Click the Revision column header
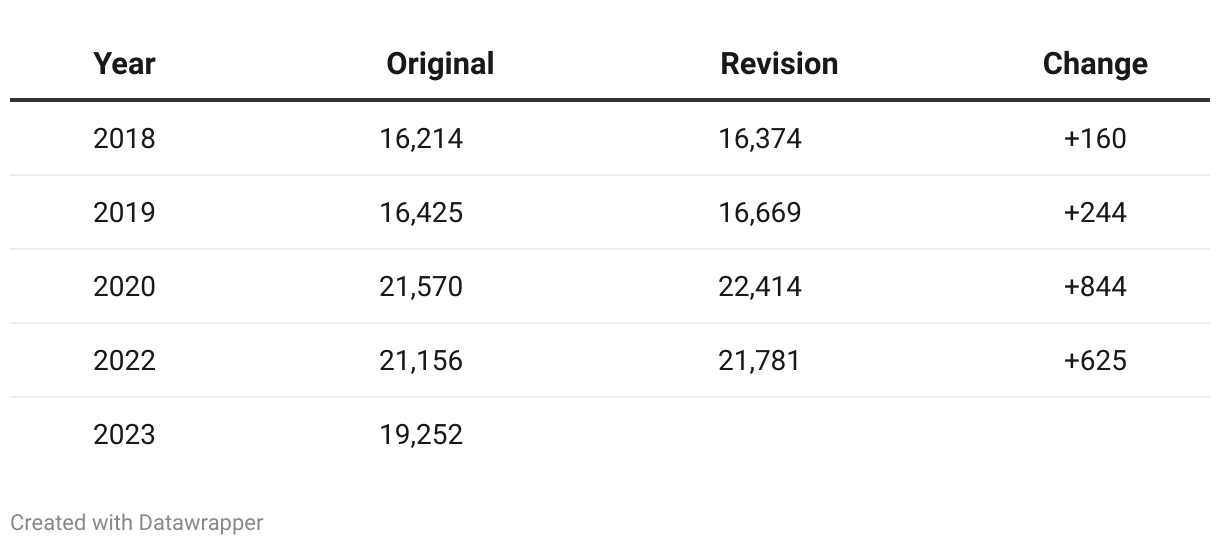 tap(779, 64)
